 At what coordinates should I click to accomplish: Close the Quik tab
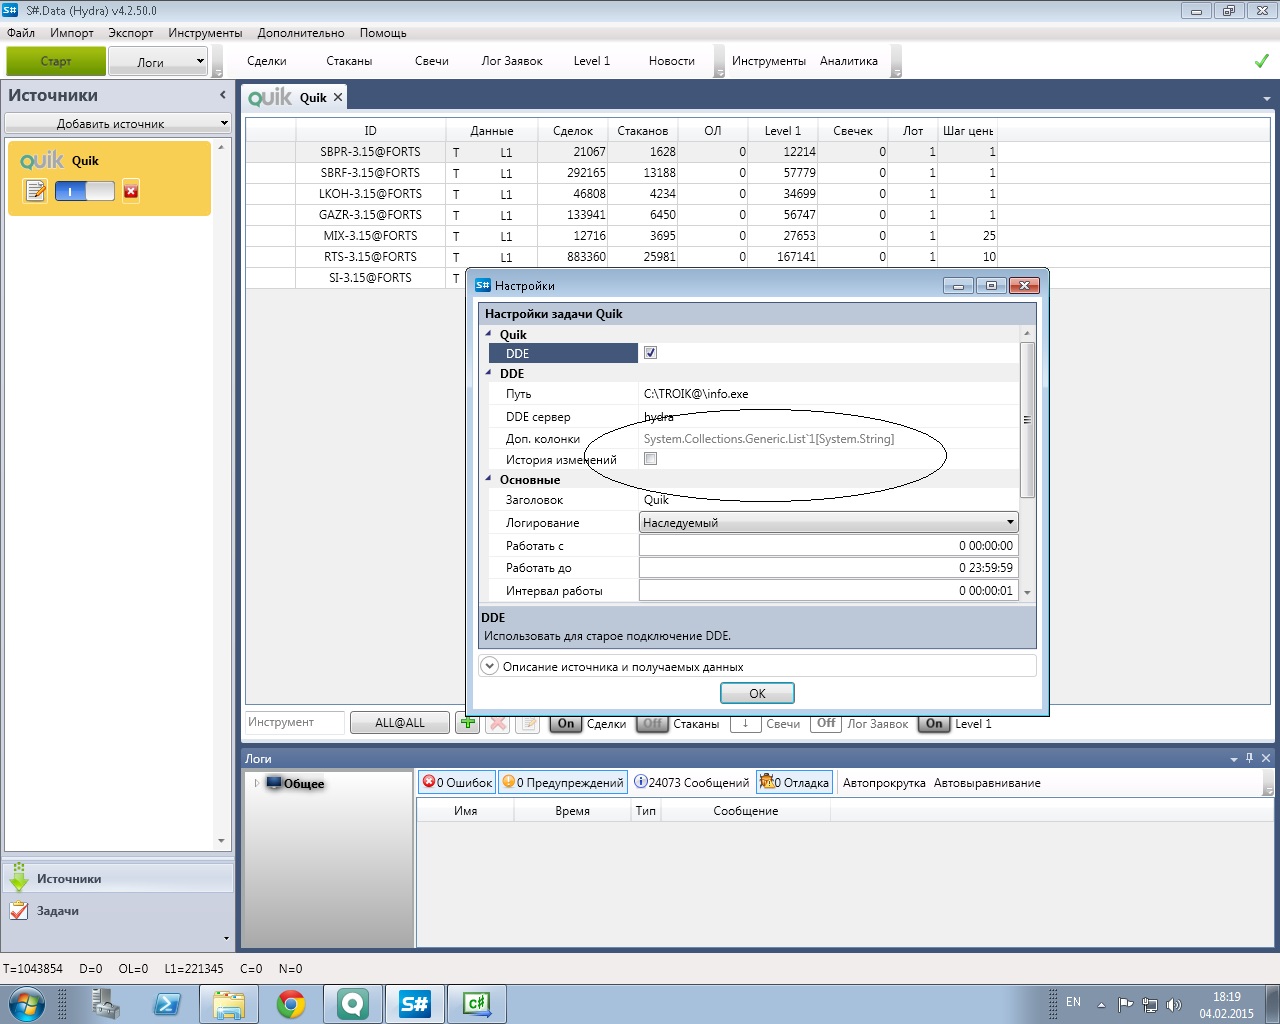click(x=338, y=97)
